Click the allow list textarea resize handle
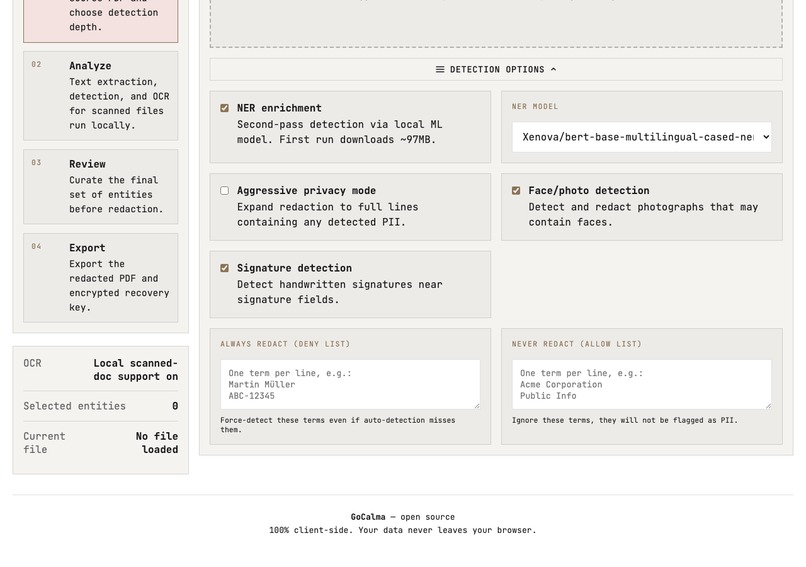Image resolution: width=806 pixels, height=567 pixels. tap(768, 406)
